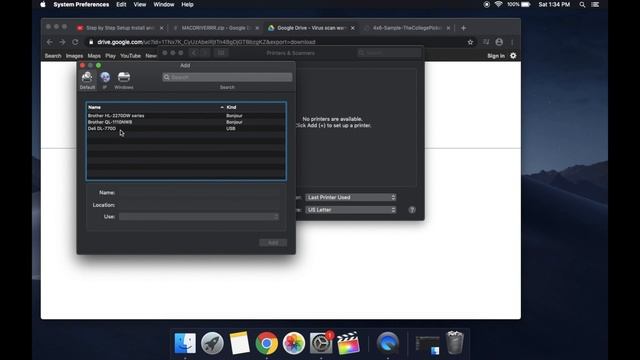Open the US Letter paper size dropdown
The height and width of the screenshot is (360, 640).
(x=351, y=210)
